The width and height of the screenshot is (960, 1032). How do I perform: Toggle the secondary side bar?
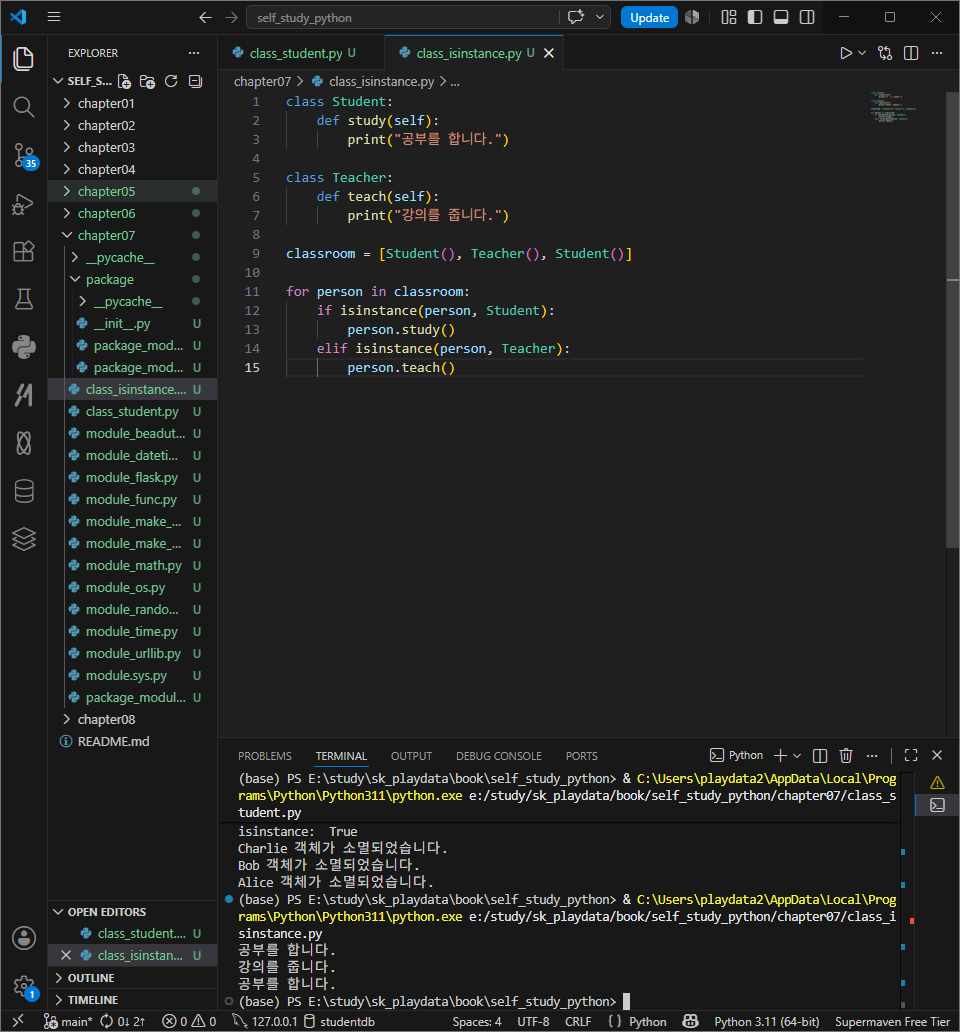tap(807, 17)
